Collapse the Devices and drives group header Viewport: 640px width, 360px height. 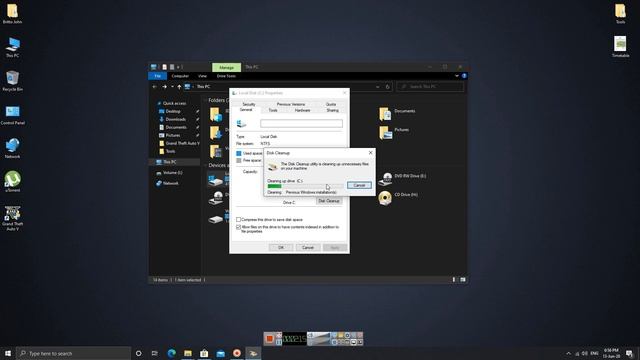205,165
